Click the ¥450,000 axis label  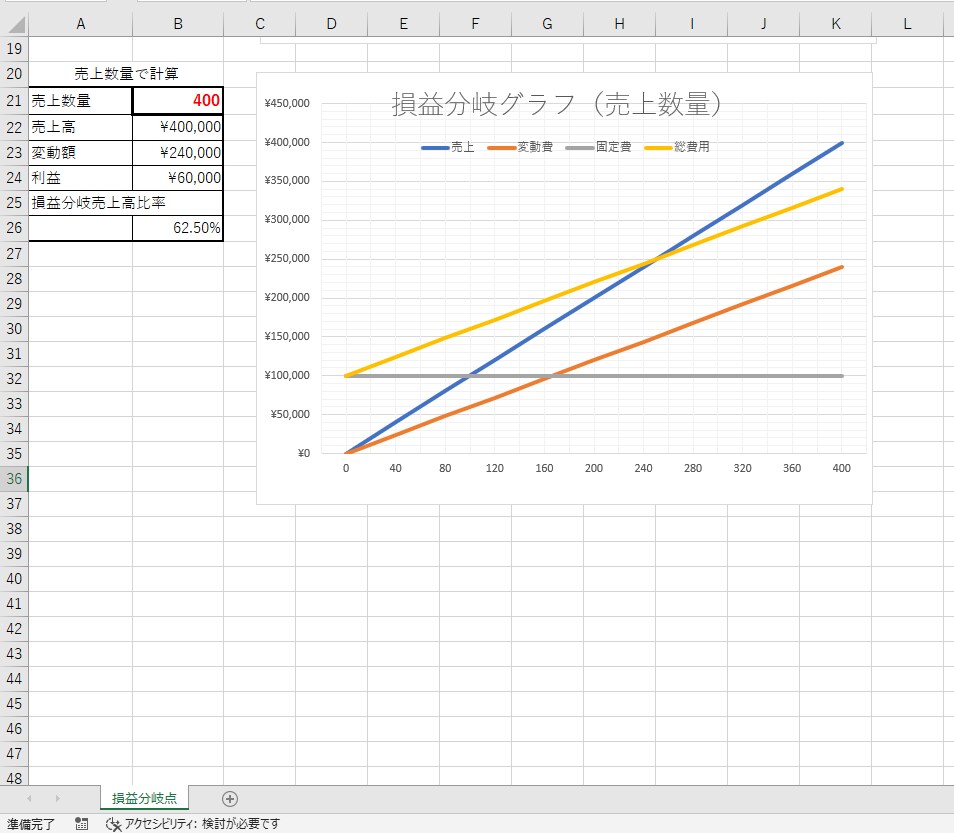287,103
